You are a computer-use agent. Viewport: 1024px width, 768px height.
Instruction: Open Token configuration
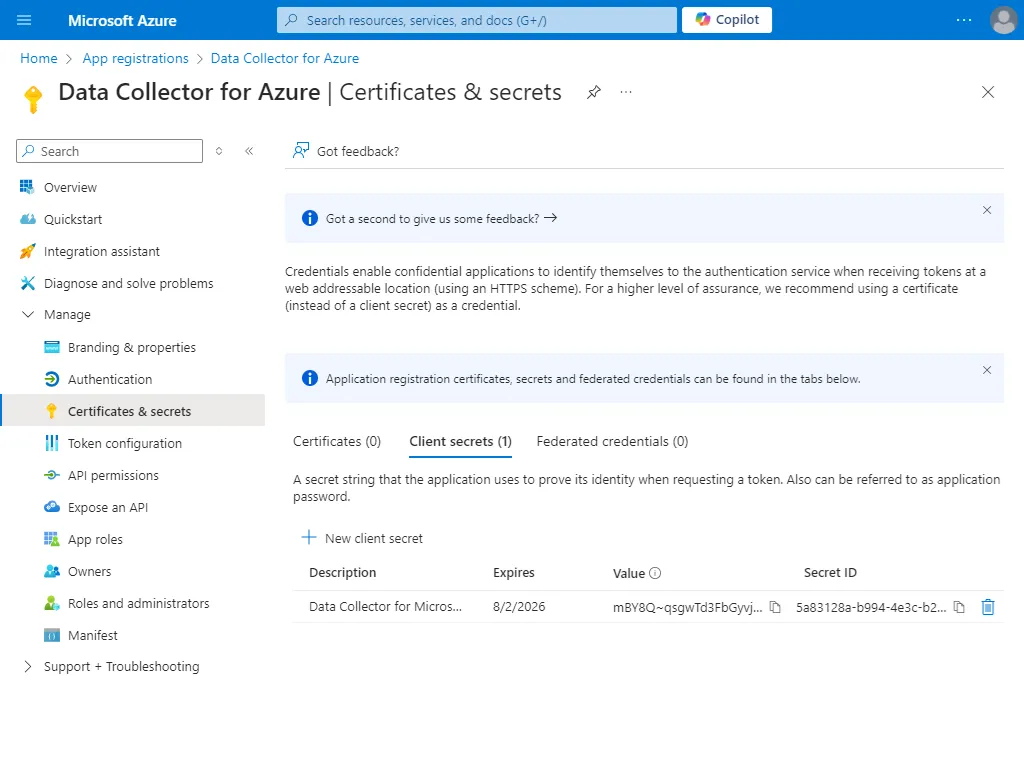pyautogui.click(x=125, y=443)
